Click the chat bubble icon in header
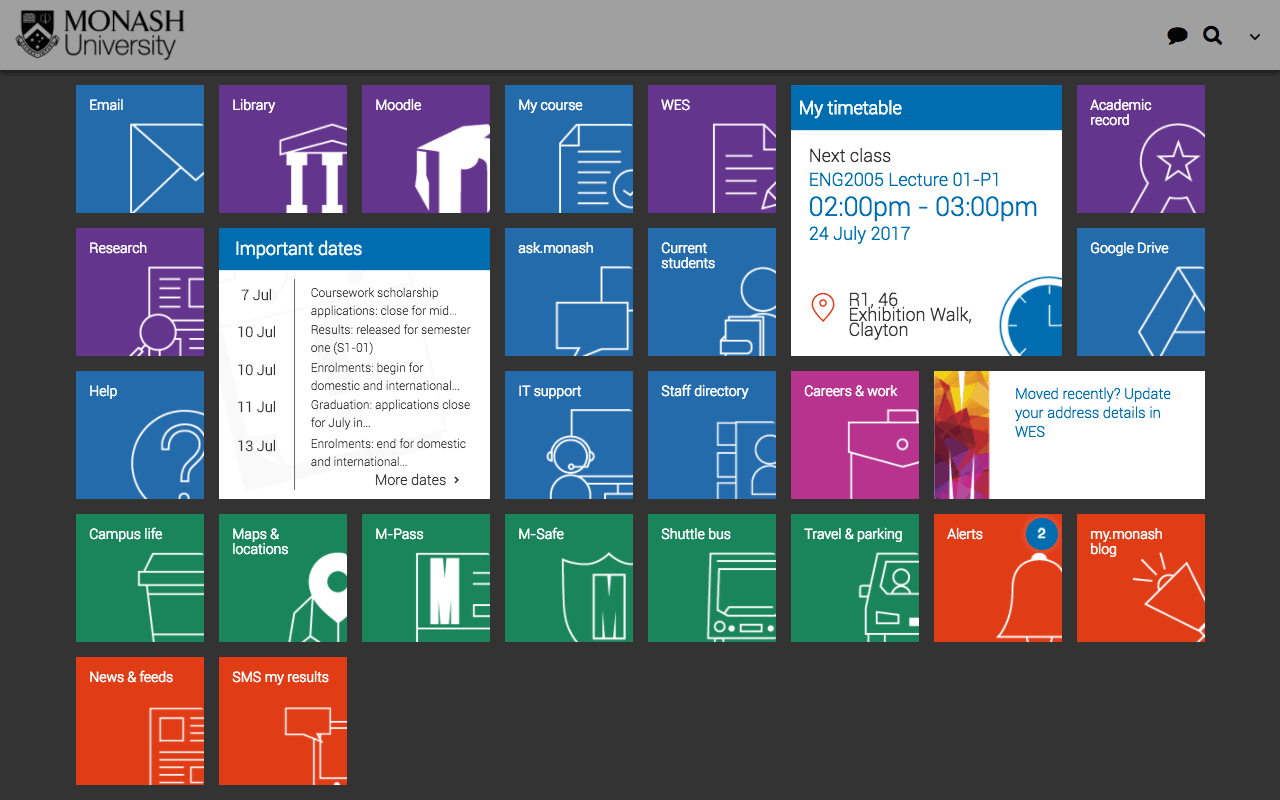The image size is (1280, 800). [x=1177, y=36]
